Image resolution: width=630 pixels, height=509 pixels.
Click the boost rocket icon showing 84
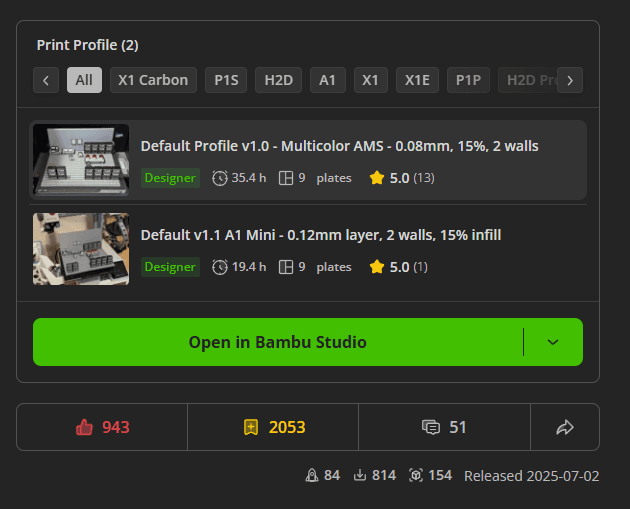coord(312,475)
